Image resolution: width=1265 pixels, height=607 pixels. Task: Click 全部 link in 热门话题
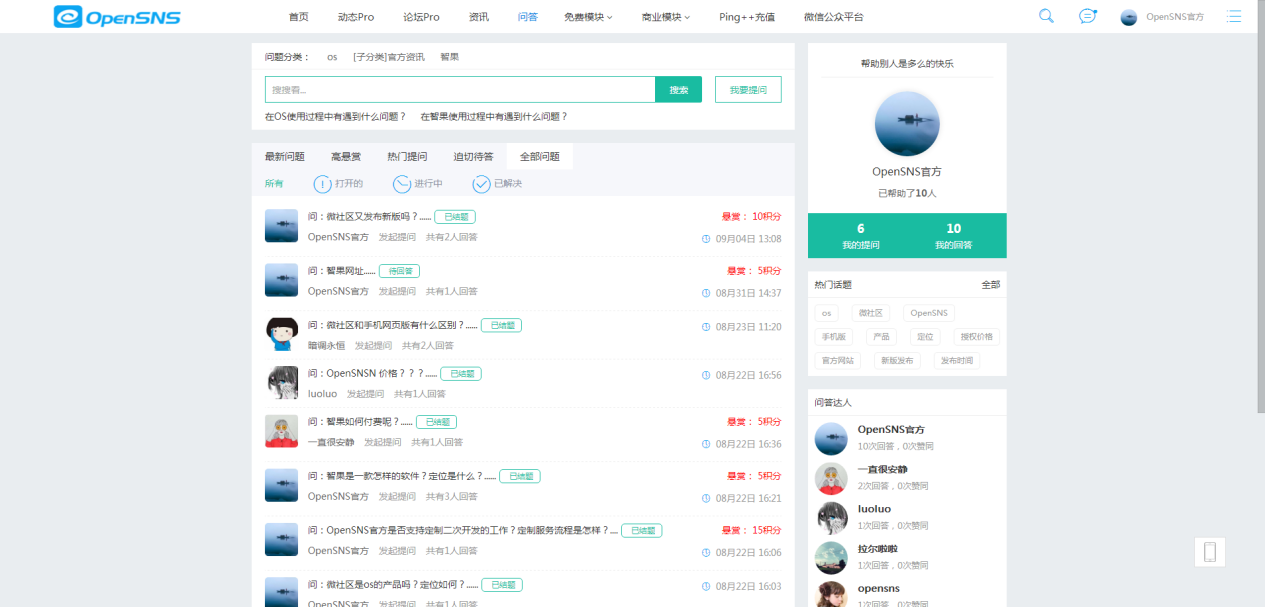pos(990,285)
